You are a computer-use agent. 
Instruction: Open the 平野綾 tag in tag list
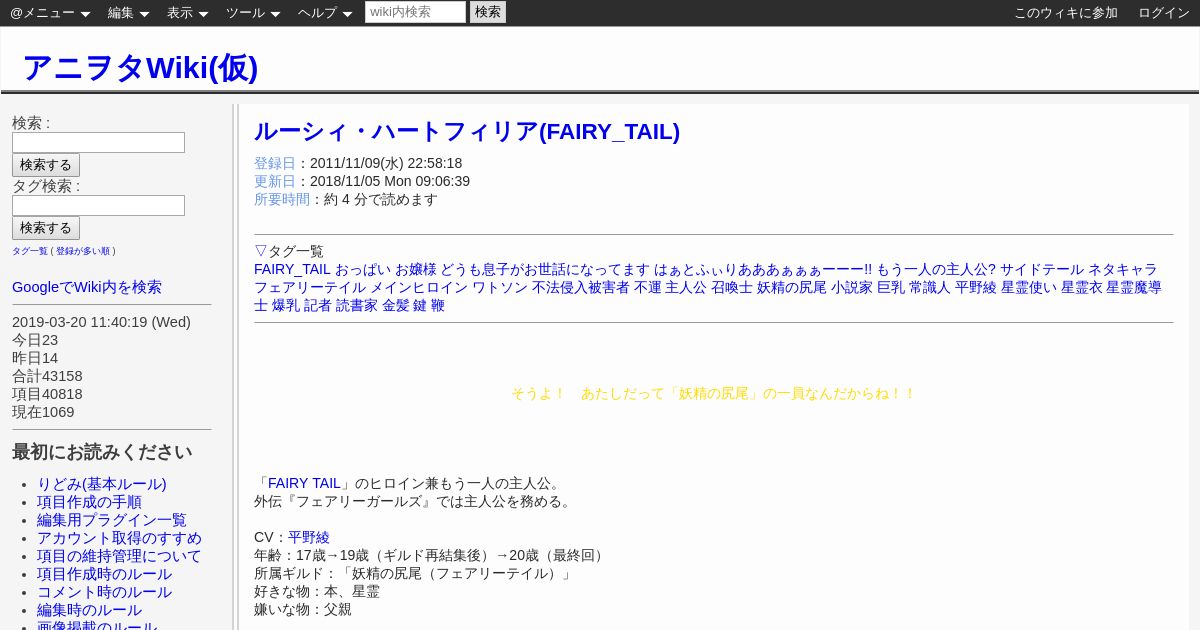pos(976,287)
